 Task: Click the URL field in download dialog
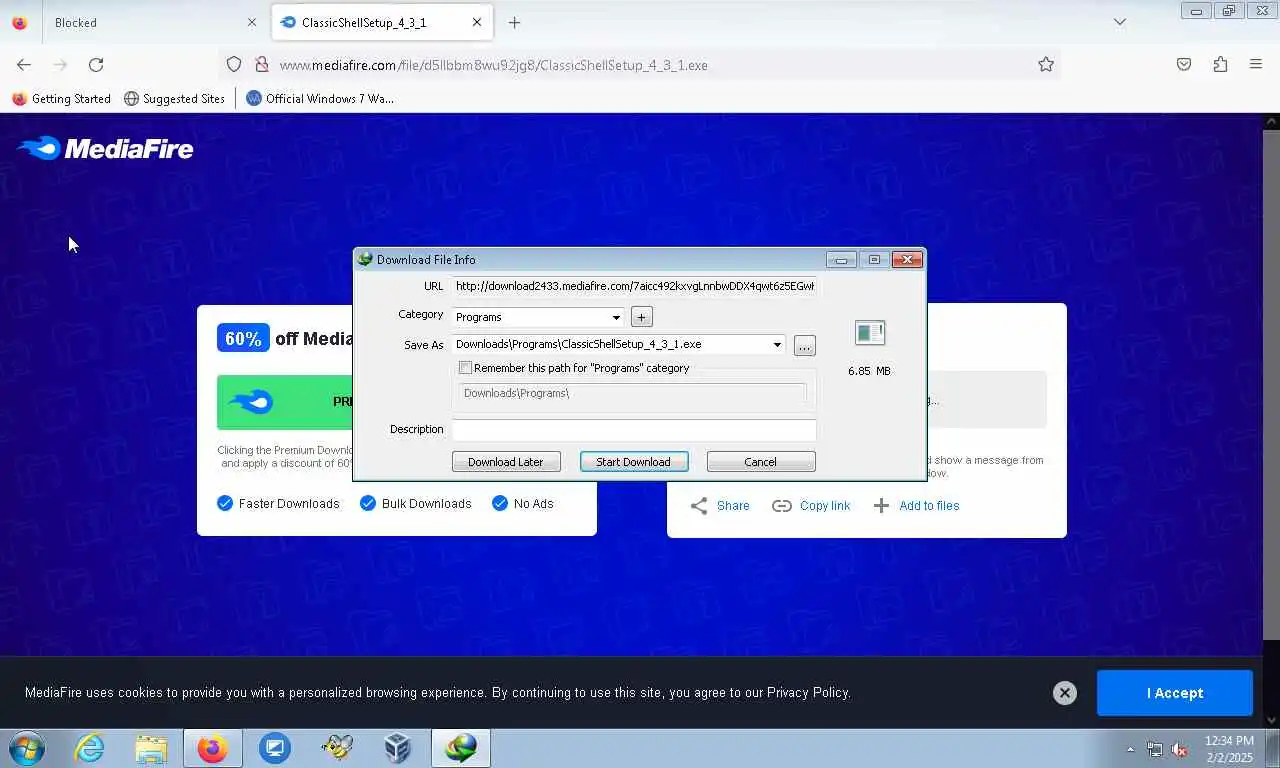[x=634, y=286]
